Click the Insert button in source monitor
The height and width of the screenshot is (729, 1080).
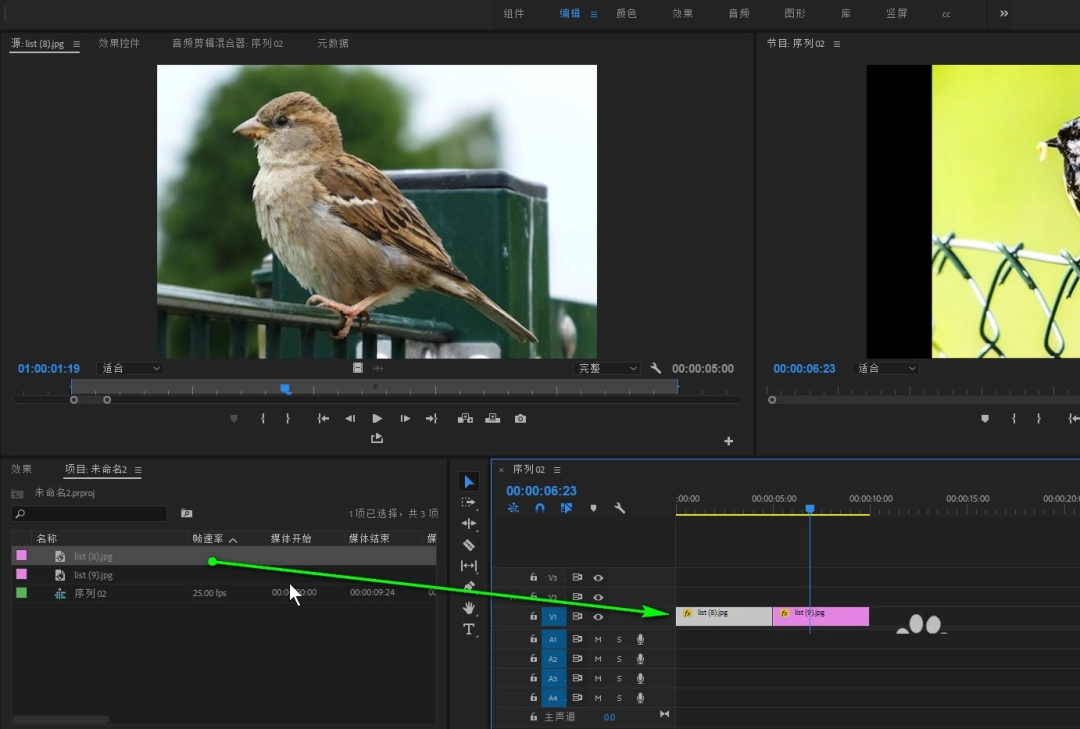click(465, 418)
